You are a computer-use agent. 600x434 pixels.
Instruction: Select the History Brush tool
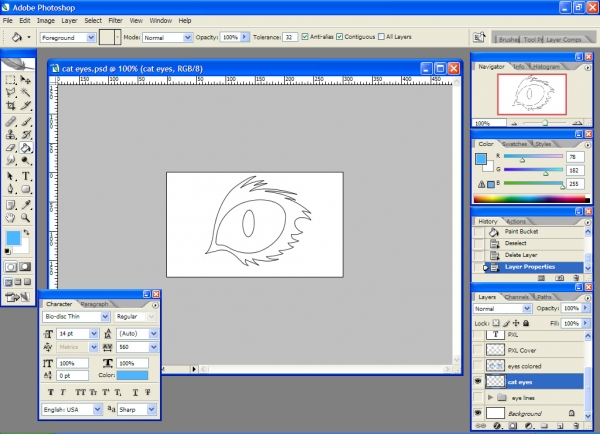[x=25, y=134]
